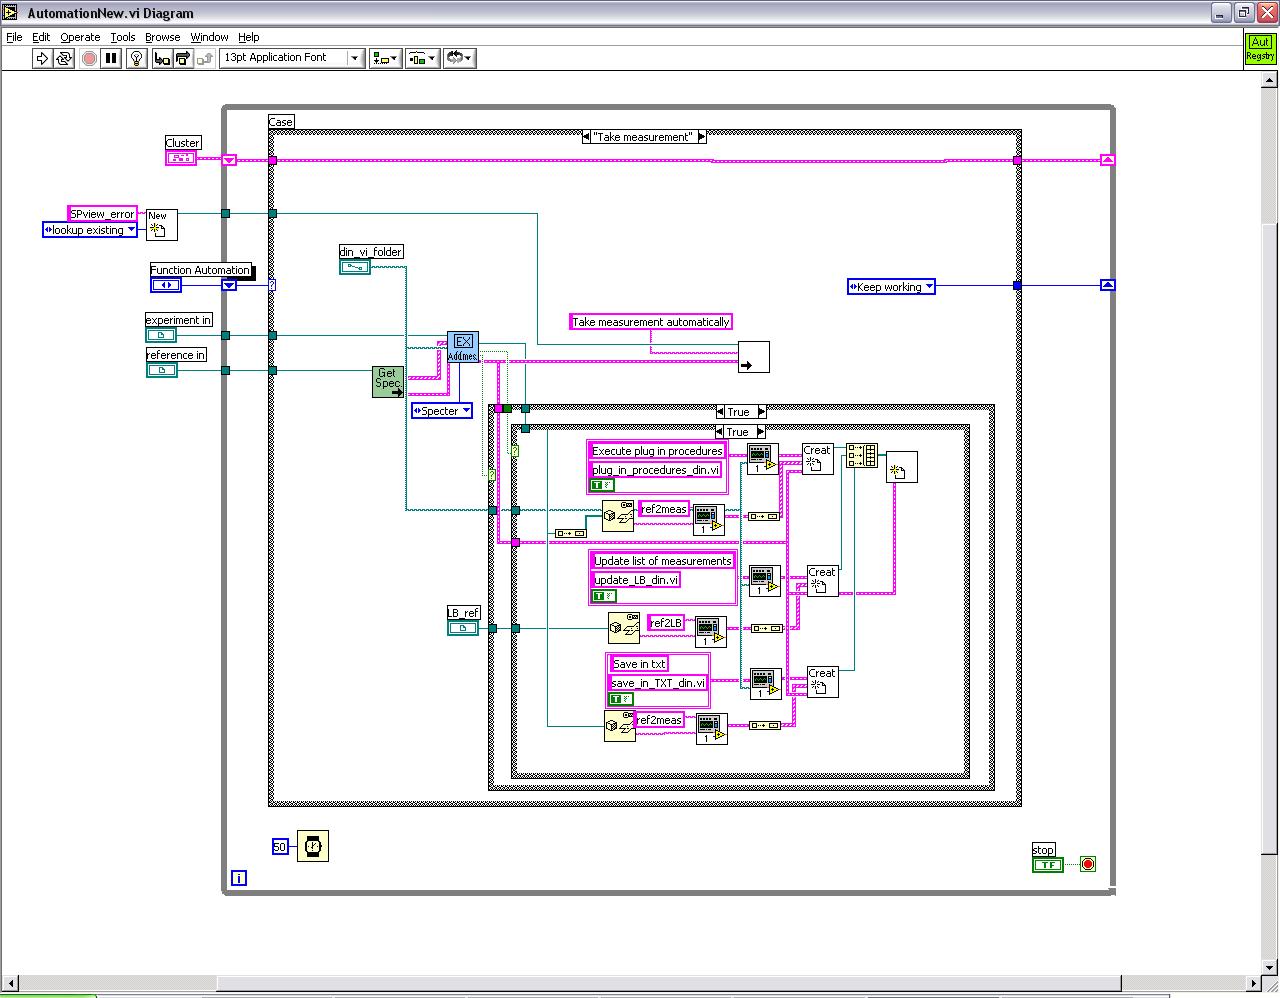The width and height of the screenshot is (1280, 998).
Task: Select the New notifier node beside SPview_error
Action: coord(161,224)
